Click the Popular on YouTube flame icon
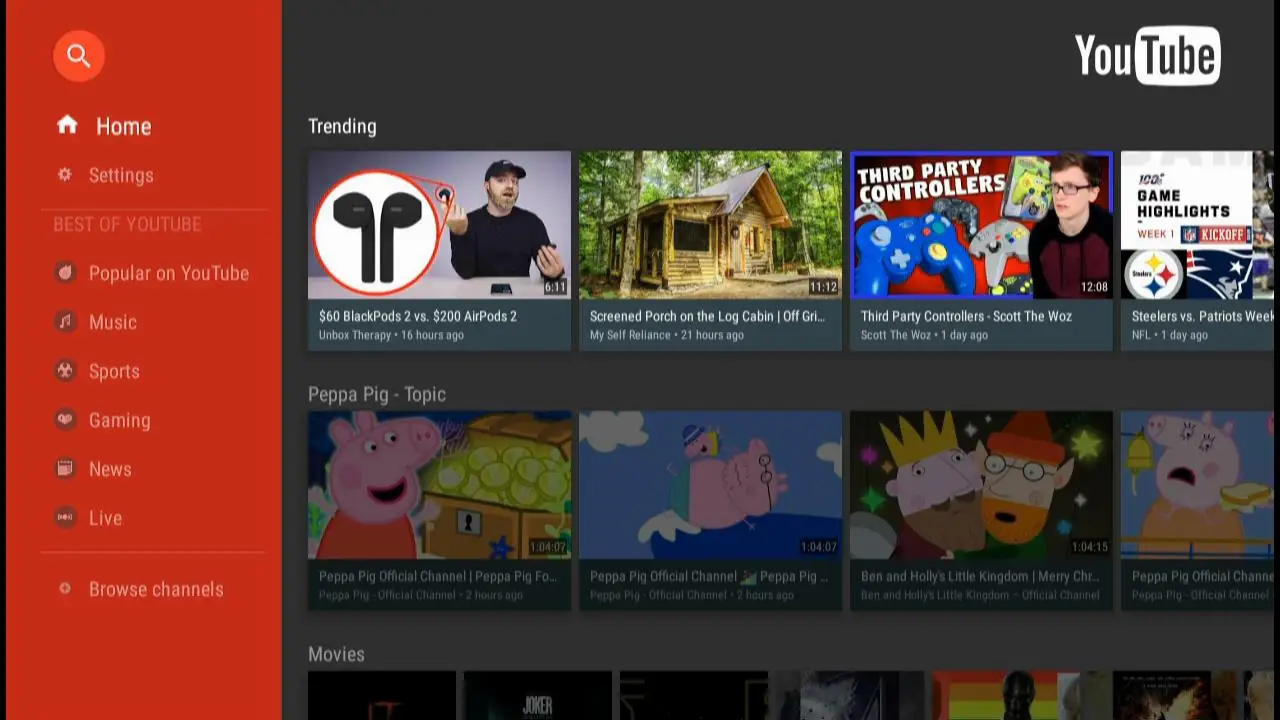 [x=65, y=273]
